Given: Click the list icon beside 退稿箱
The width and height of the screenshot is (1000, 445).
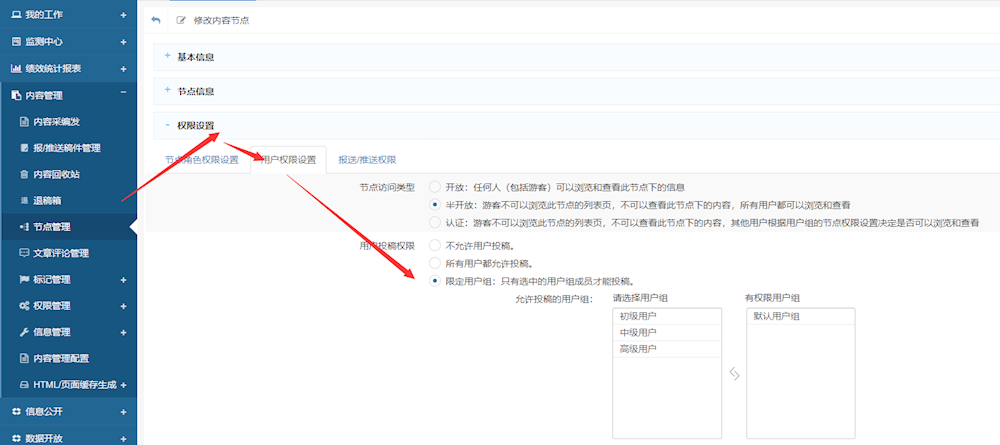Looking at the screenshot, I should [24, 201].
